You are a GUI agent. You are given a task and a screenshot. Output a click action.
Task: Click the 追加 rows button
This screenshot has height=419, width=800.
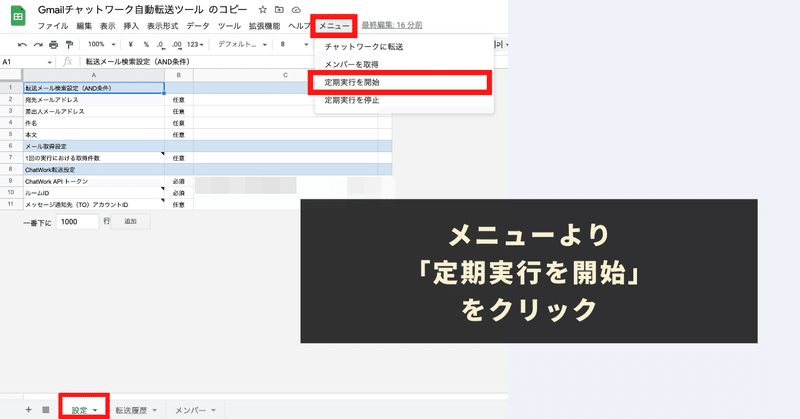pyautogui.click(x=131, y=221)
